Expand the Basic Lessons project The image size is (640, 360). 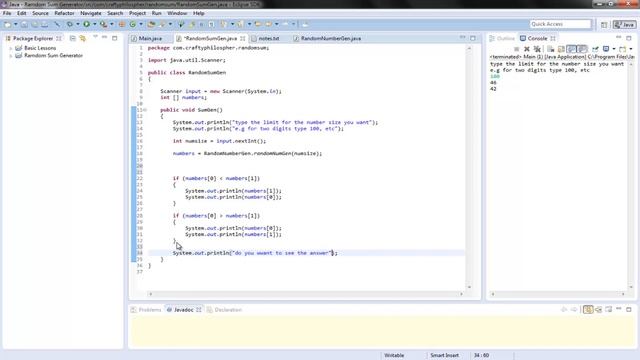11,48
